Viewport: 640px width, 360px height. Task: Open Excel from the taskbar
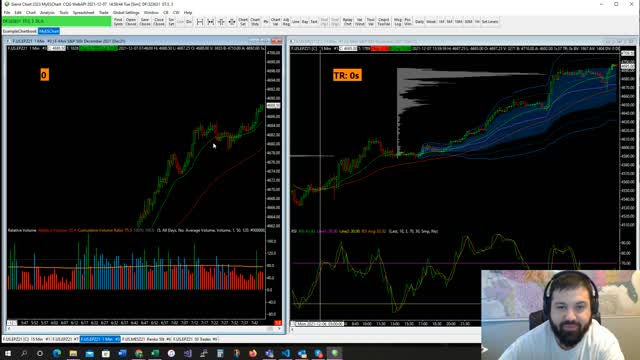point(155,353)
